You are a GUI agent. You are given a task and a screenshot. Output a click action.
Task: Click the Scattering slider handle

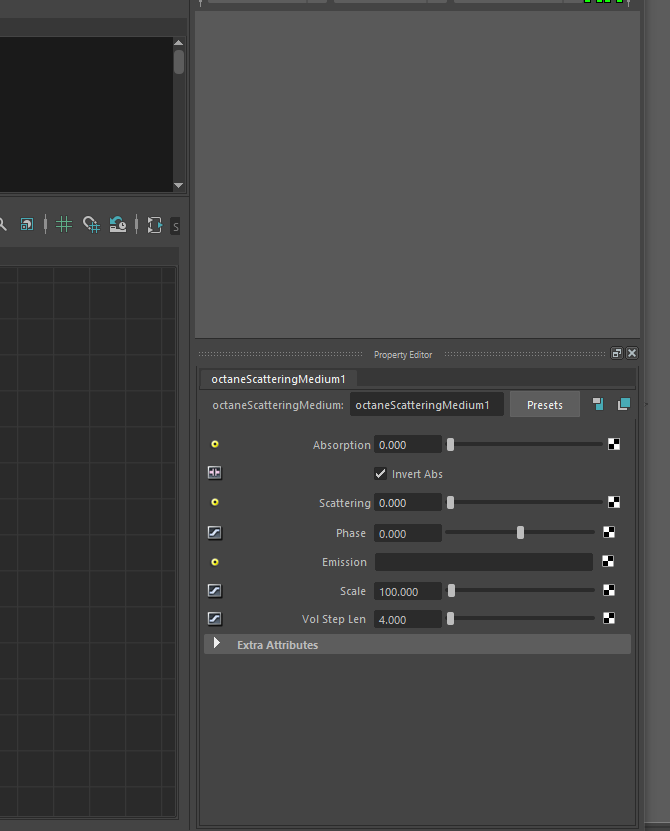(451, 502)
